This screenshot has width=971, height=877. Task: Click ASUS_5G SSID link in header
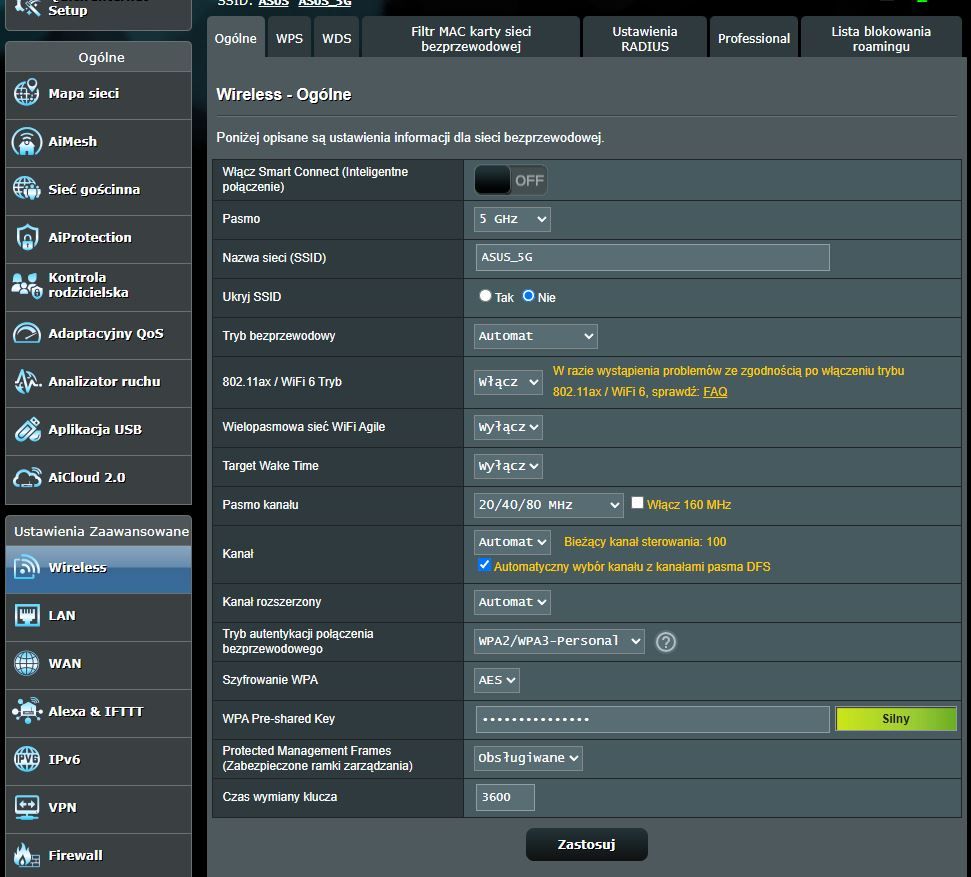point(324,3)
